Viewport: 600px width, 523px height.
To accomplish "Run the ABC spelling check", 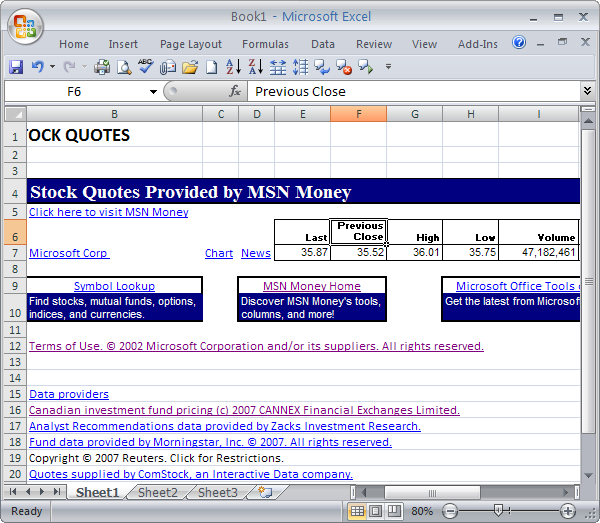I will 146,66.
